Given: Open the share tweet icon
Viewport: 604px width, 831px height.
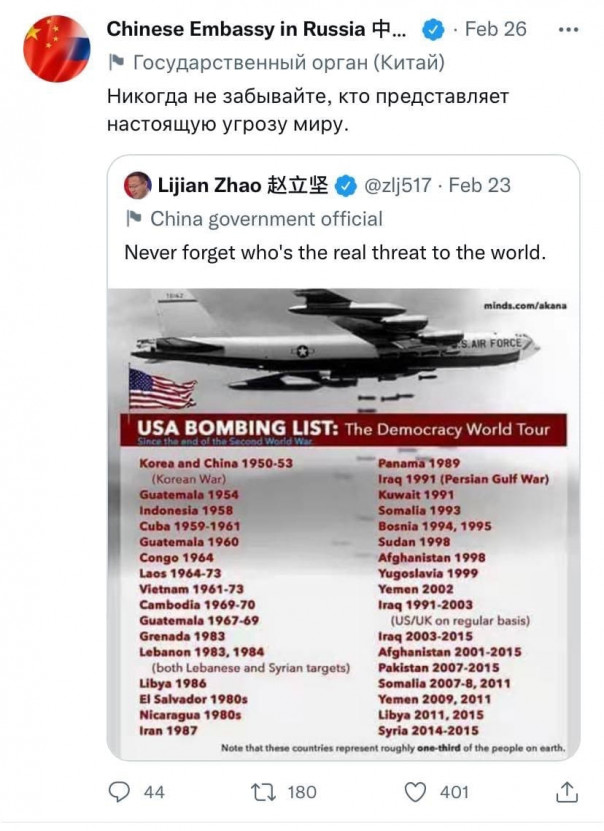Looking at the screenshot, I should 567,792.
